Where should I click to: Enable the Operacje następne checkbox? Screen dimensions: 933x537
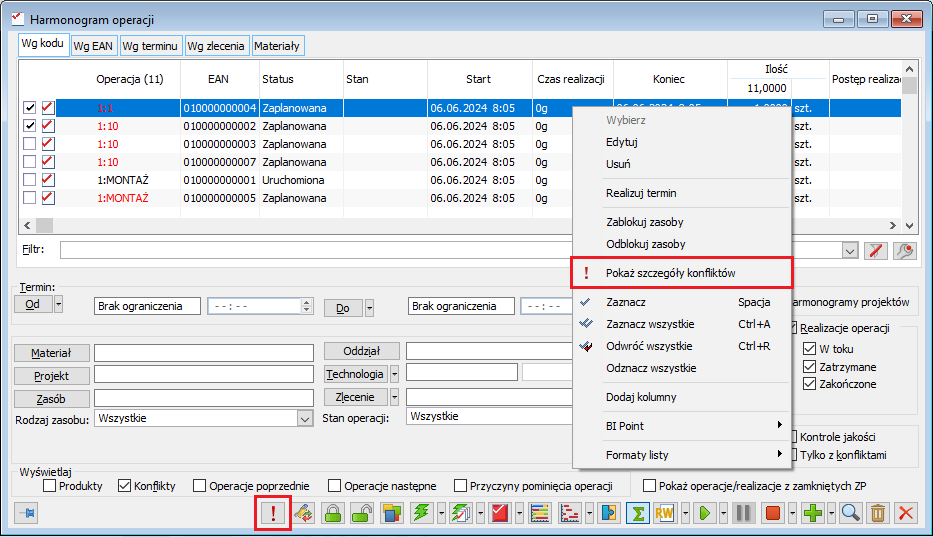pos(335,486)
